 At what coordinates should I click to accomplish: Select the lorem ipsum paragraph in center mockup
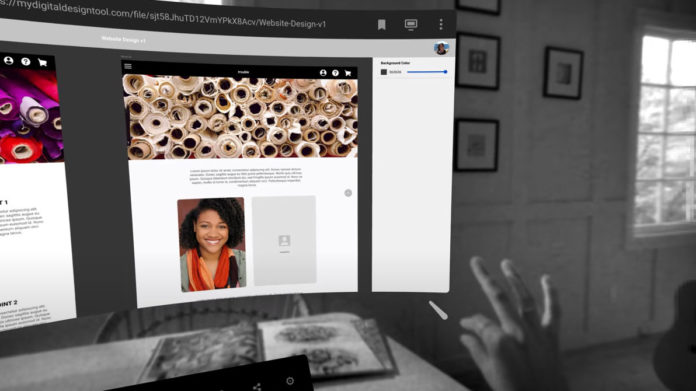click(245, 177)
